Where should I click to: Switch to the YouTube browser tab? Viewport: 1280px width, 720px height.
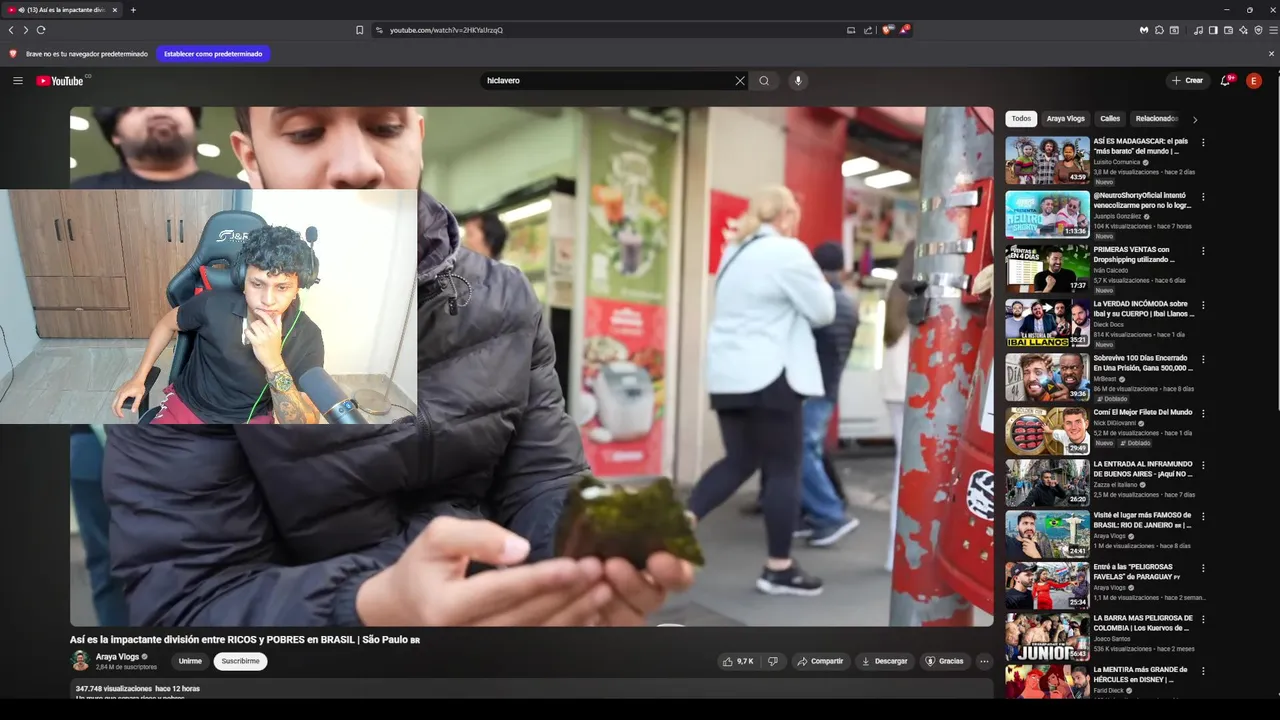(62, 10)
